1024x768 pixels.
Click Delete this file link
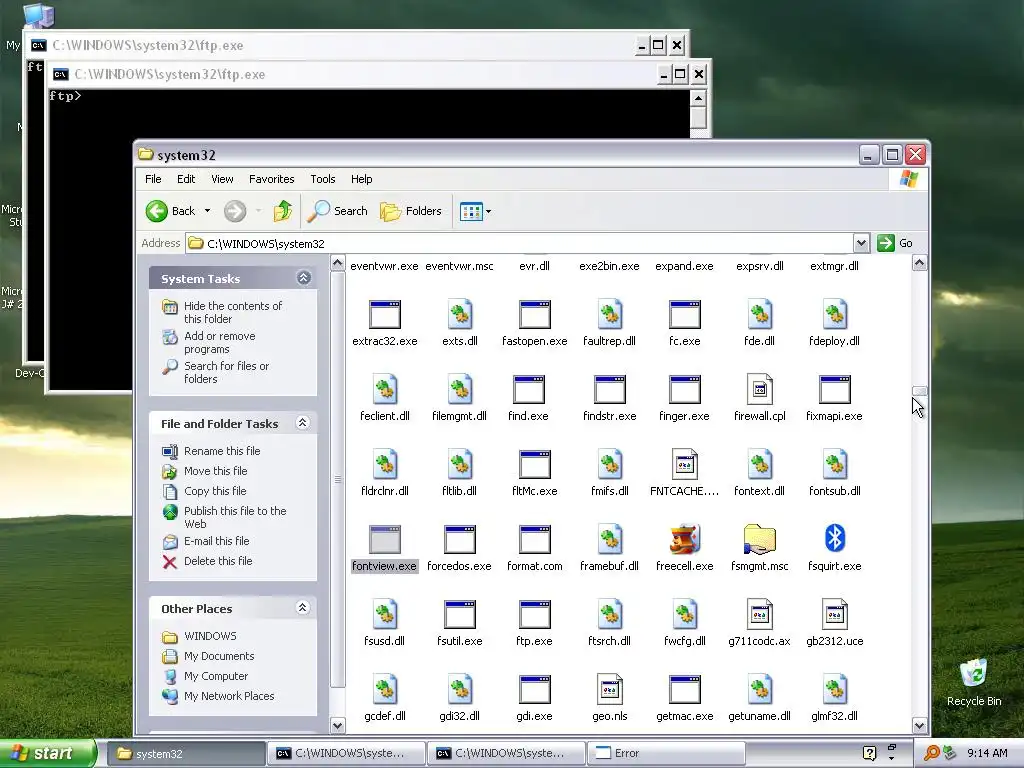(217, 560)
